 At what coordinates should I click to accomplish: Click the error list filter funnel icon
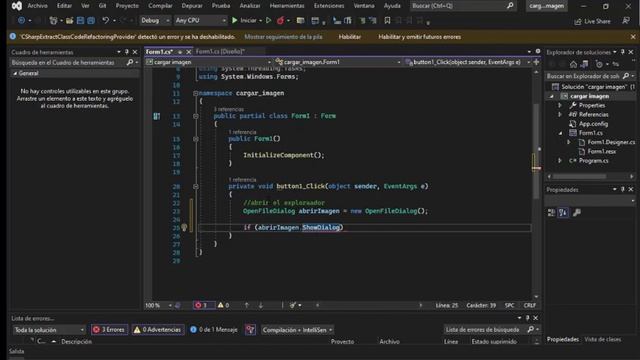tap(250, 330)
